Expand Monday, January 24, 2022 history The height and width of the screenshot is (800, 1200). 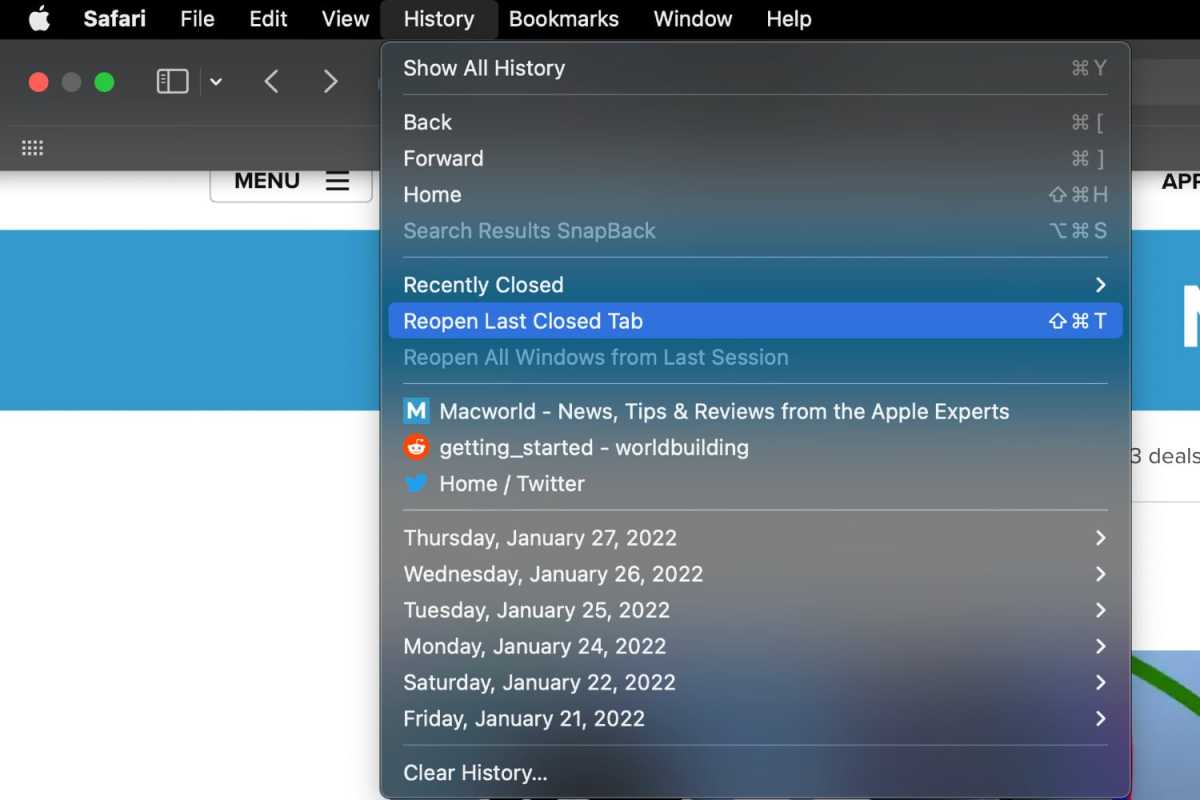755,646
